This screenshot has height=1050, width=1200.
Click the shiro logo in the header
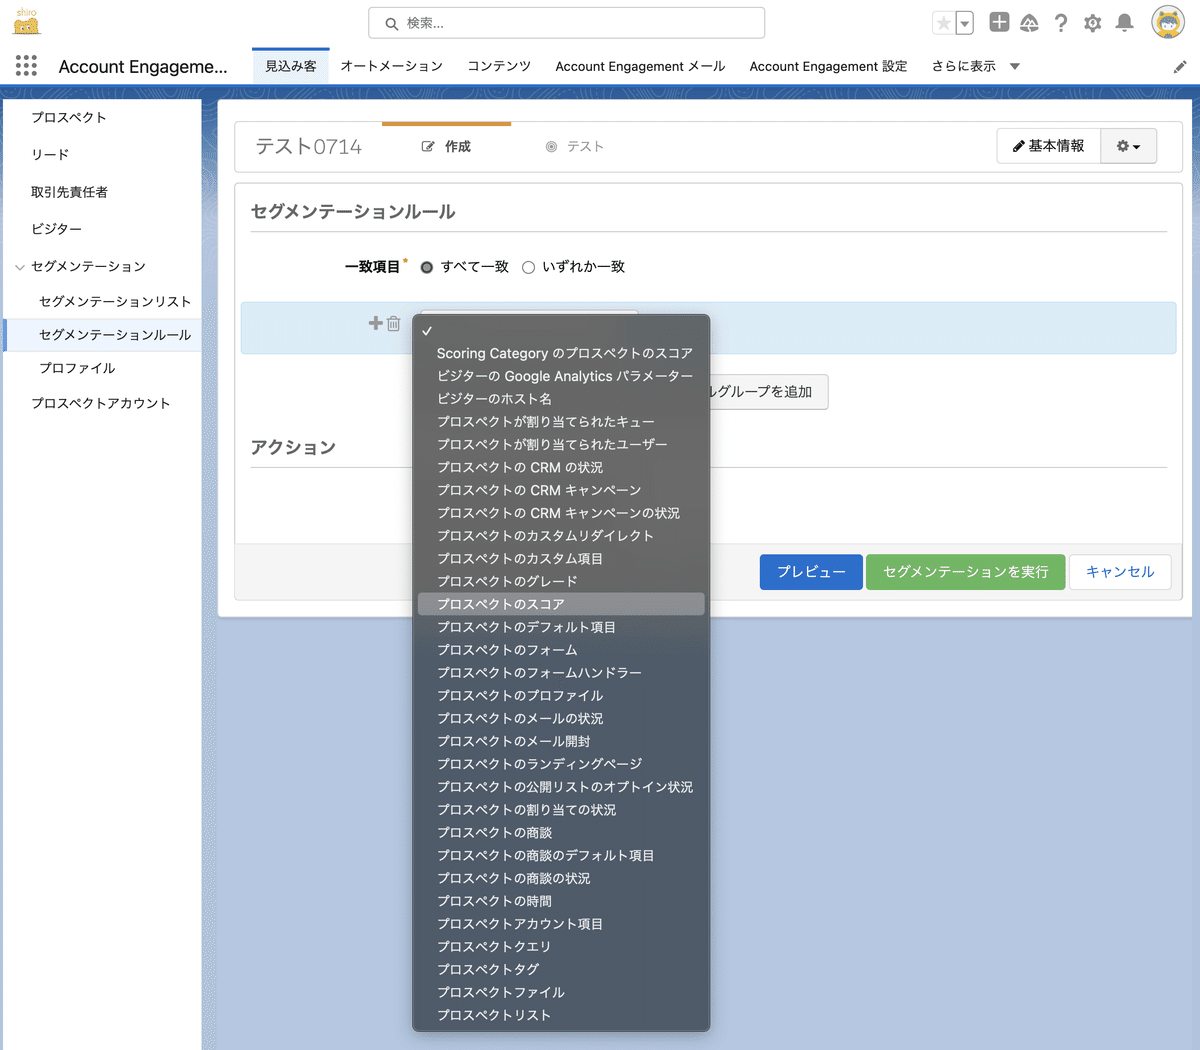pyautogui.click(x=27, y=21)
